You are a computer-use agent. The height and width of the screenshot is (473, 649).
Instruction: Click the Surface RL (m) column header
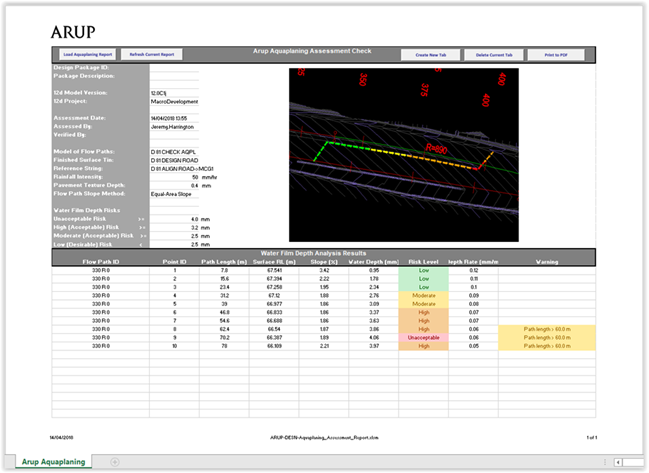(274, 262)
